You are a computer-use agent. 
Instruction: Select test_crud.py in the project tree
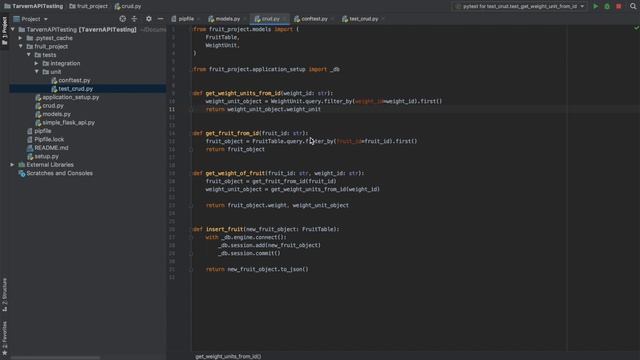click(76, 89)
